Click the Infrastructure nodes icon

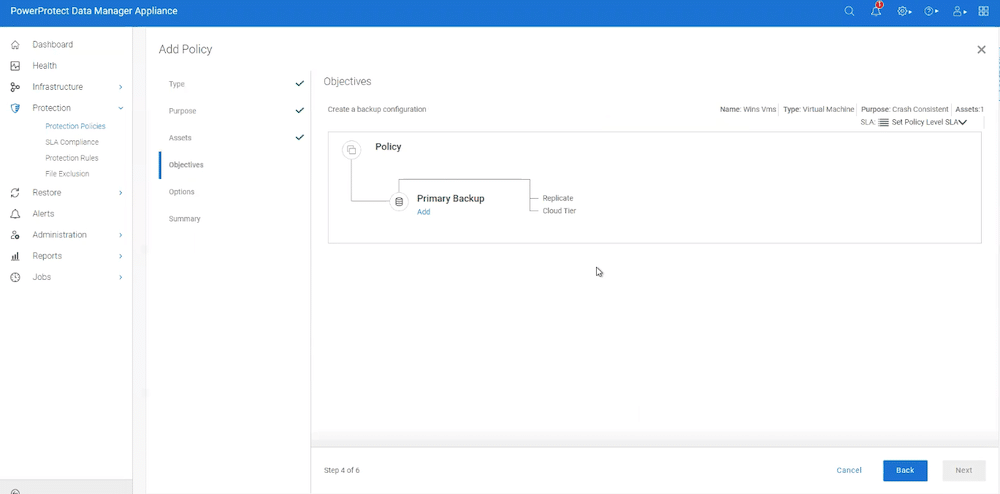15,87
